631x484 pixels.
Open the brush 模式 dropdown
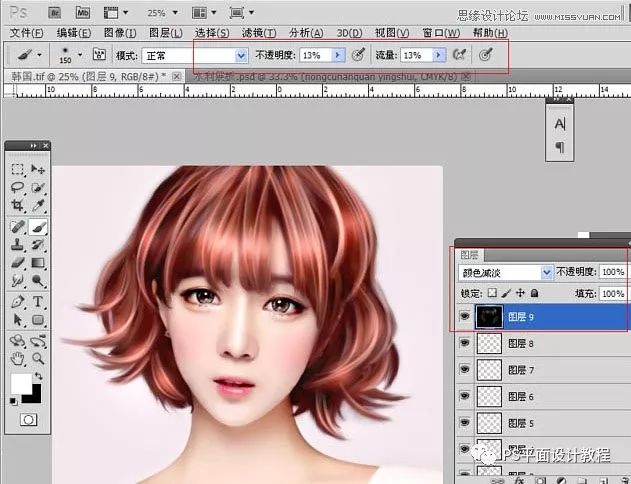click(240, 56)
